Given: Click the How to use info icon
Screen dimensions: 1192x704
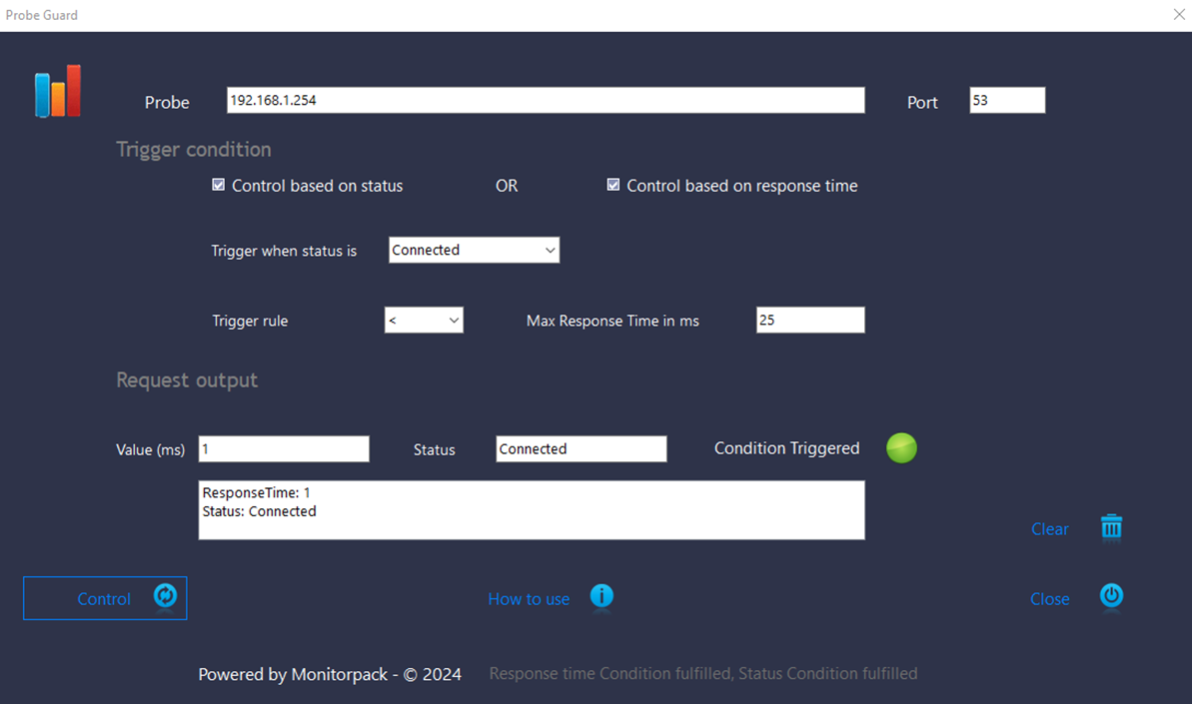Looking at the screenshot, I should [x=601, y=596].
